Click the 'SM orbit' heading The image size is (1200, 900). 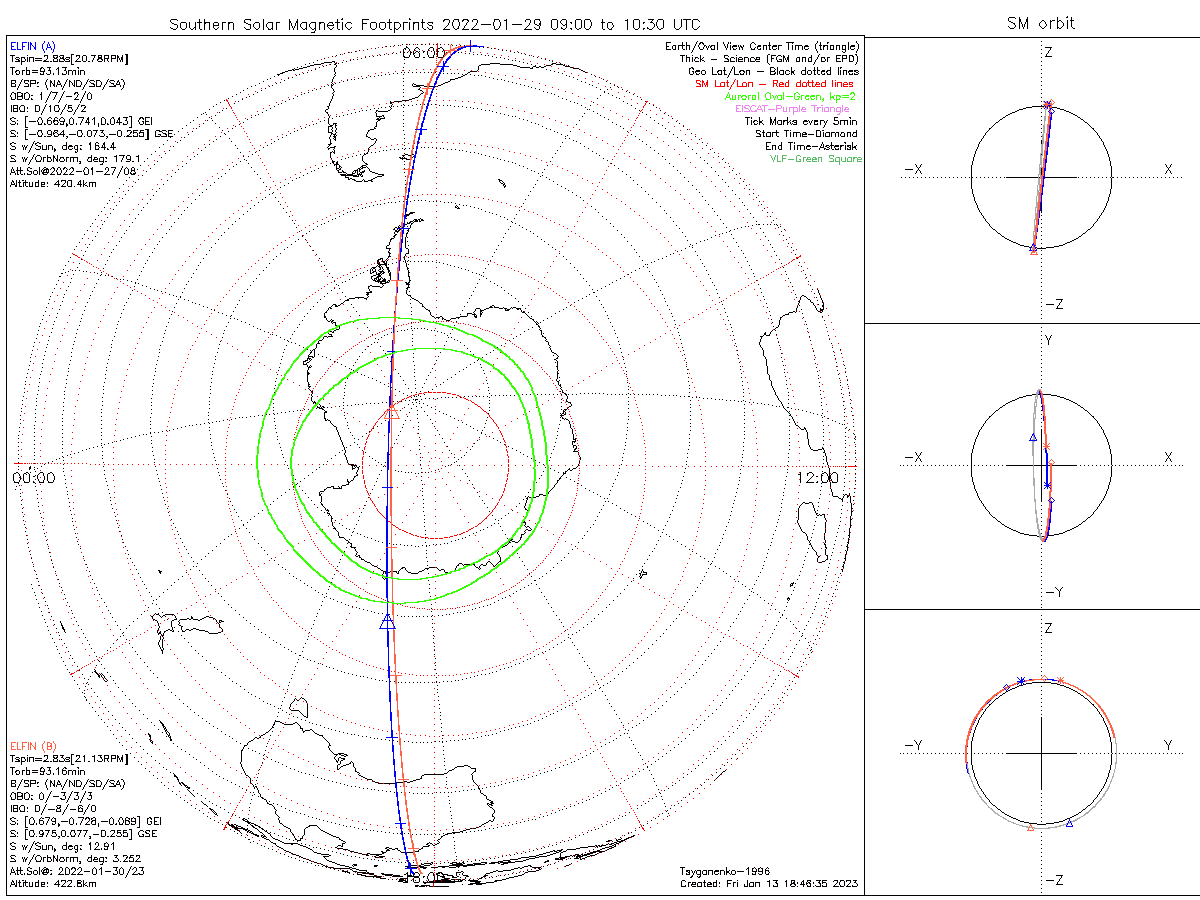coord(1041,24)
